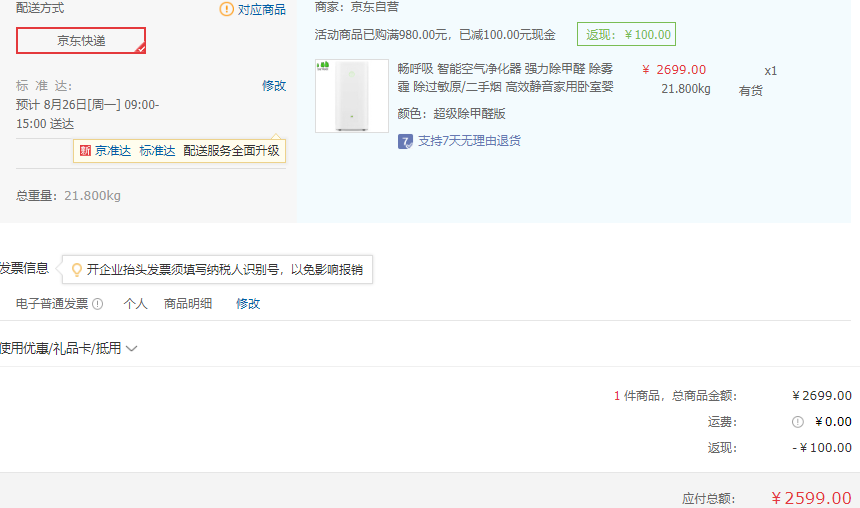The image size is (860, 508).
Task: Click 商品明细 invoice content text
Action: point(188,304)
